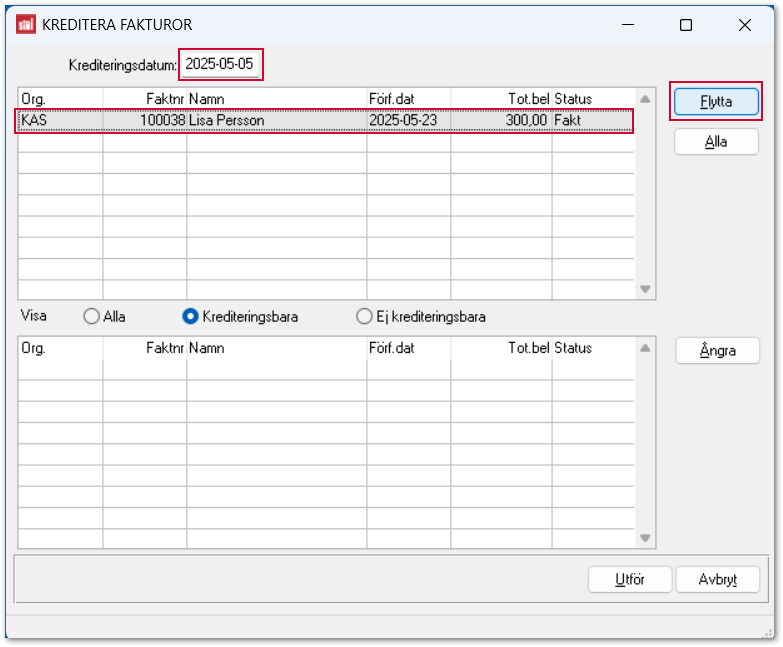The height and width of the screenshot is (647, 783).
Task: Click the Org. header in lower table
Action: point(60,348)
